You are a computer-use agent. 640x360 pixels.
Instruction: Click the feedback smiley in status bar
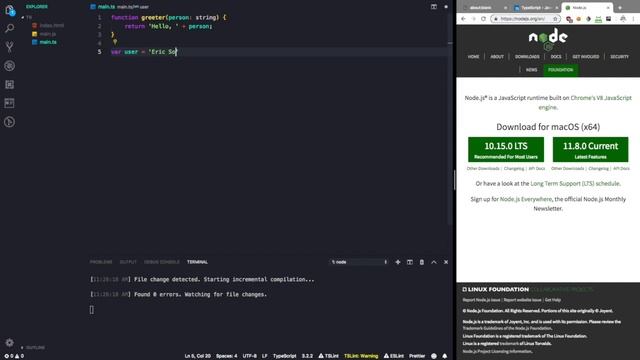click(x=433, y=356)
